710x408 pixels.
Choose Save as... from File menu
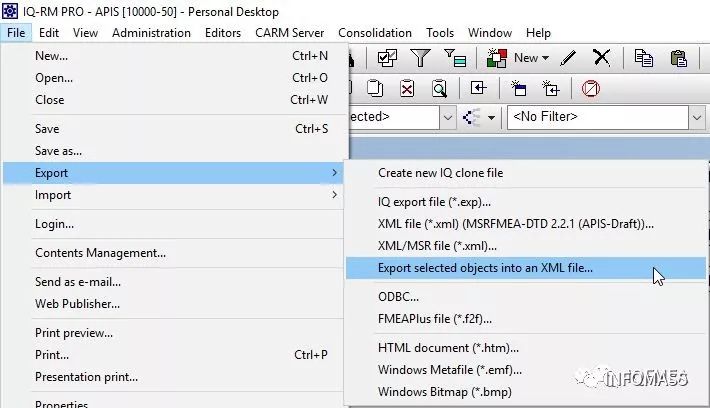175,151
